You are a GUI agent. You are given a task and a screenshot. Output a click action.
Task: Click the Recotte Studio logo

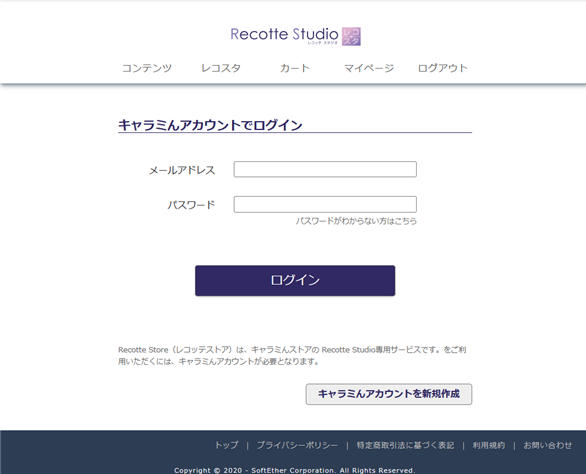pos(295,36)
